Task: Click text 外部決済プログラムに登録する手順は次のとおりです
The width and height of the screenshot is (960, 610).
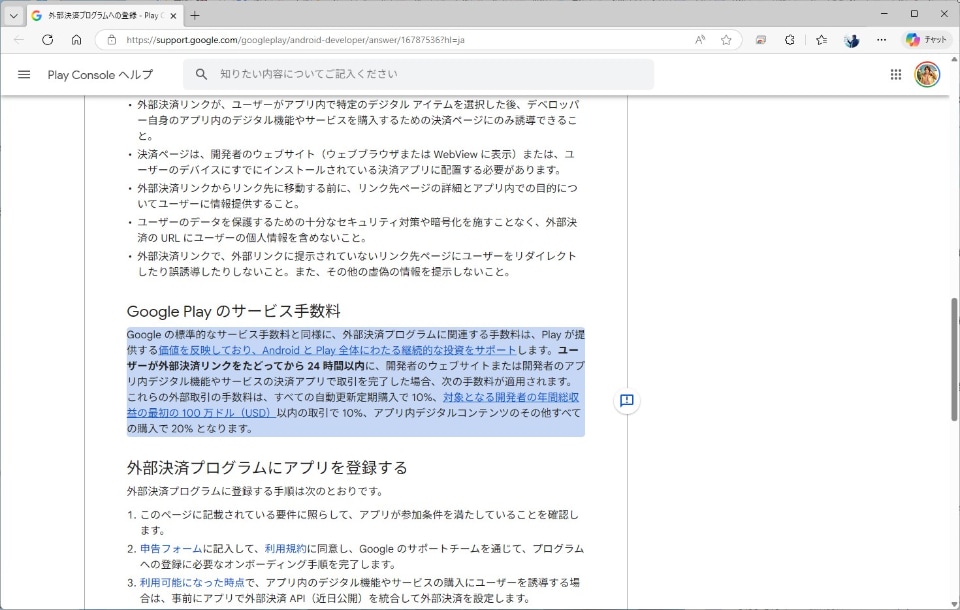Action: tap(255, 491)
